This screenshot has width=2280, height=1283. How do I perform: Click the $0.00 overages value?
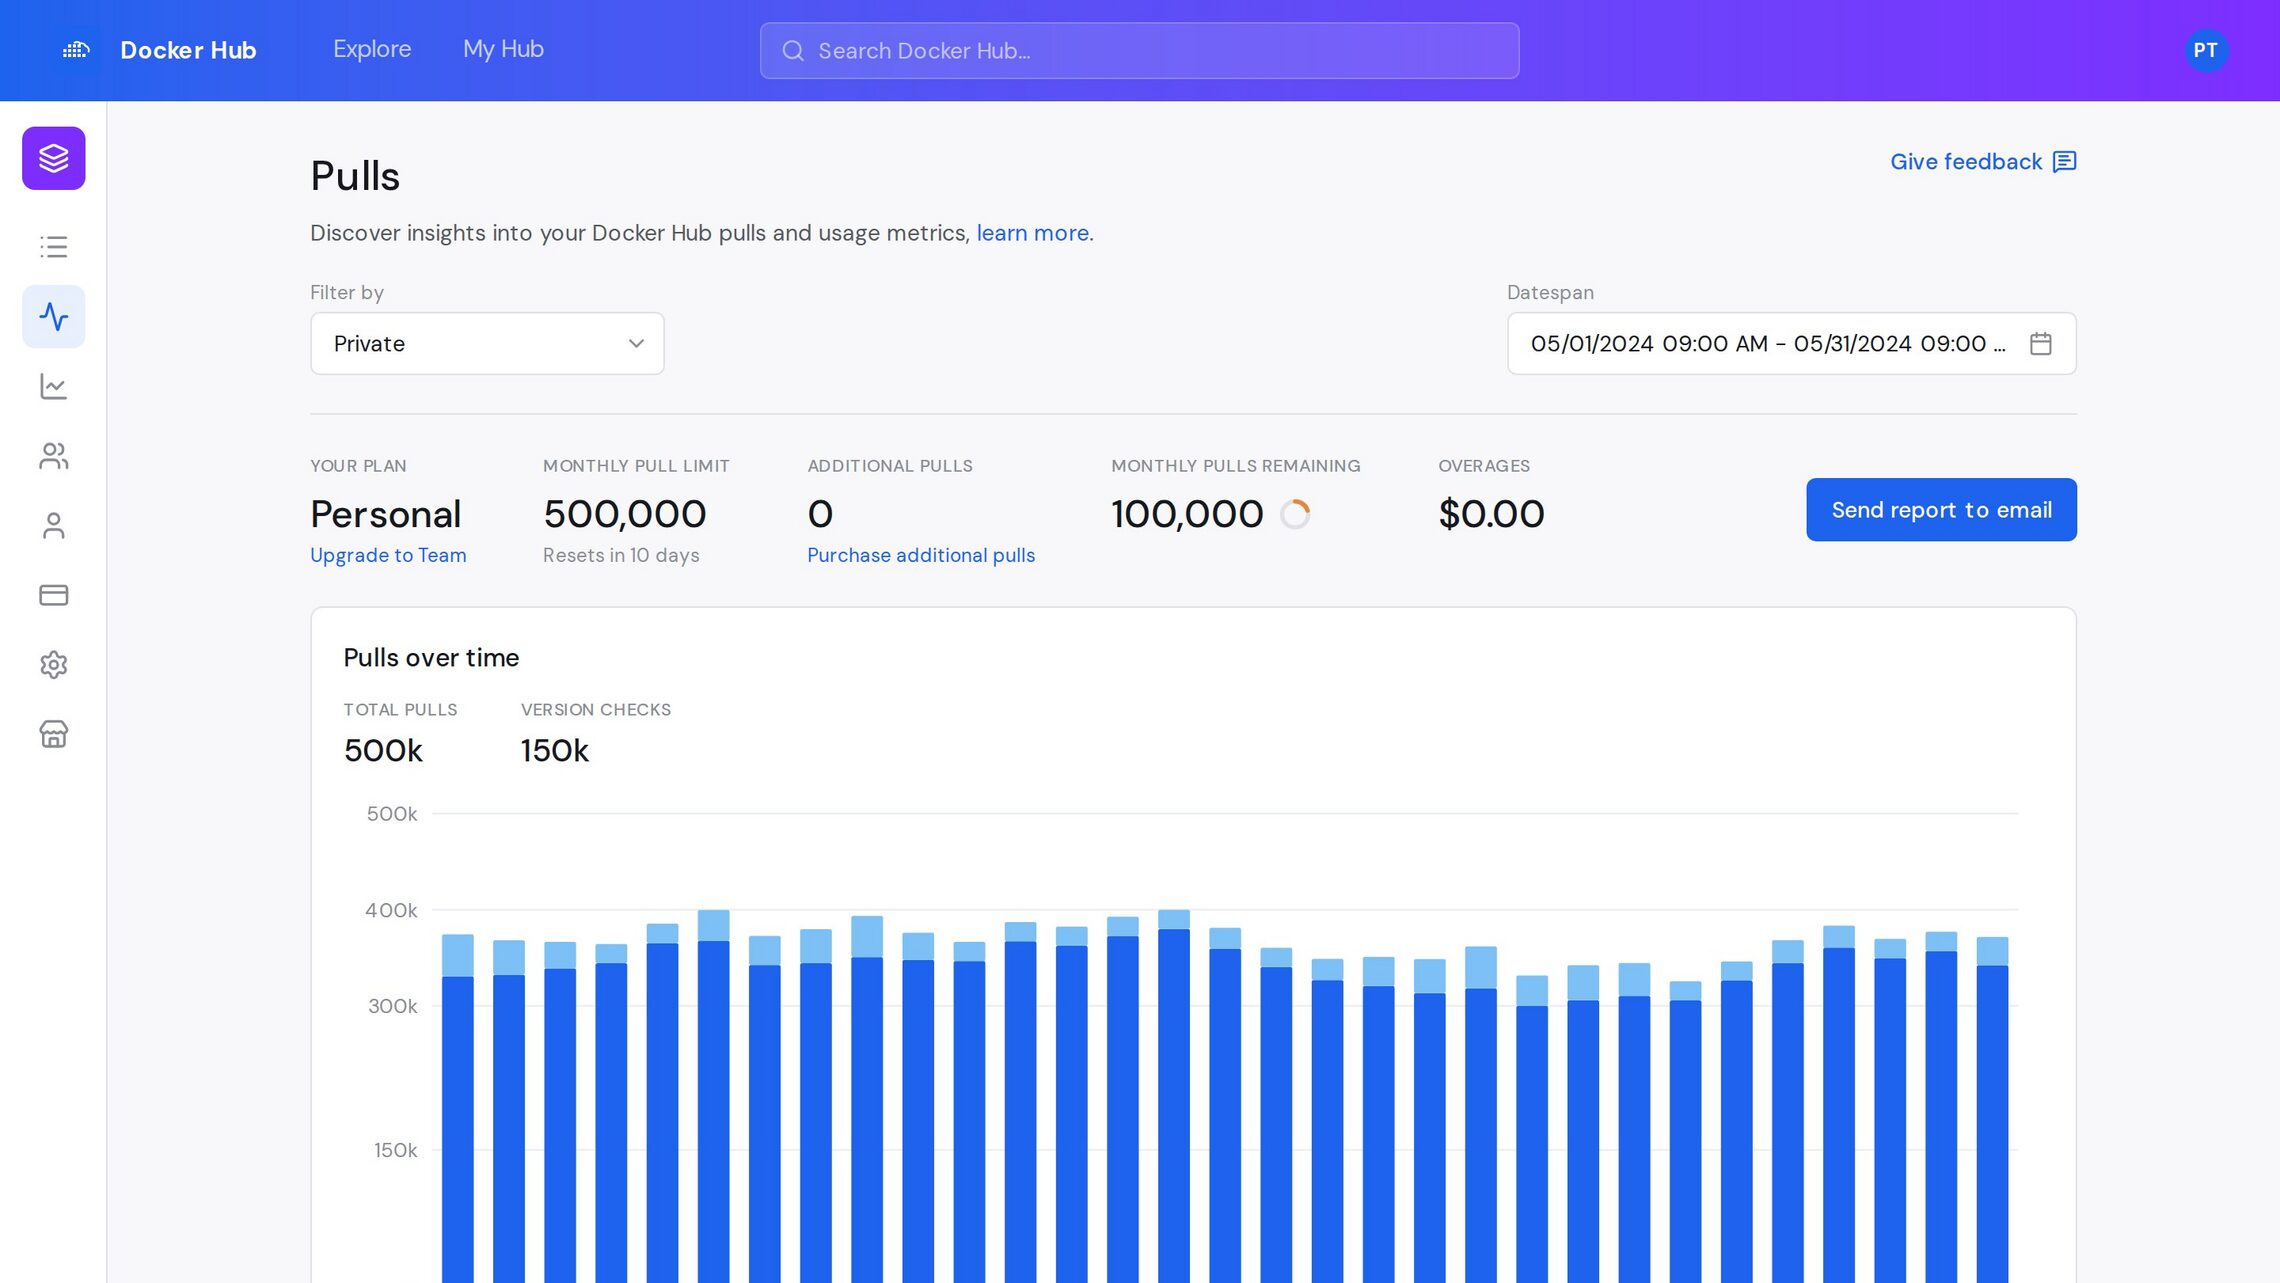1491,514
